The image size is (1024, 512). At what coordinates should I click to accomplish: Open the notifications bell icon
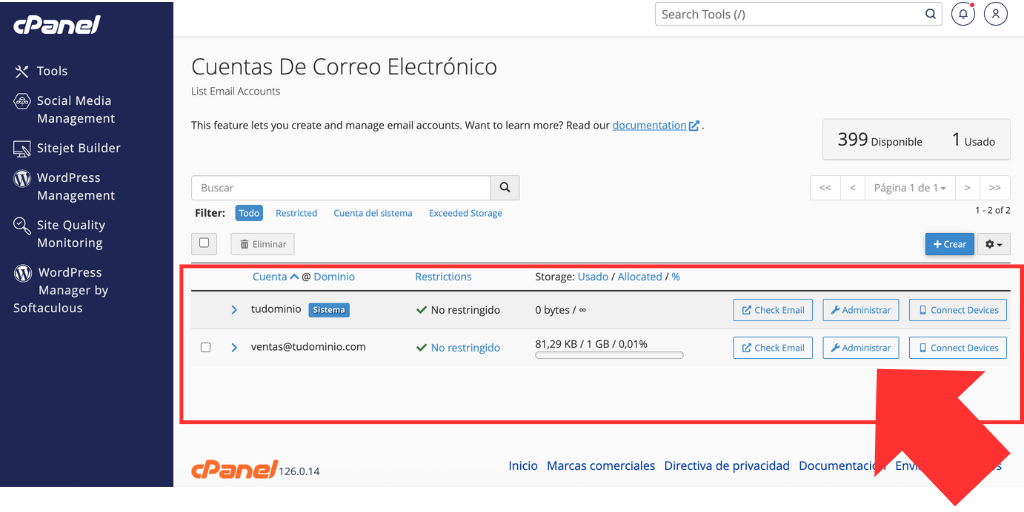[x=963, y=14]
